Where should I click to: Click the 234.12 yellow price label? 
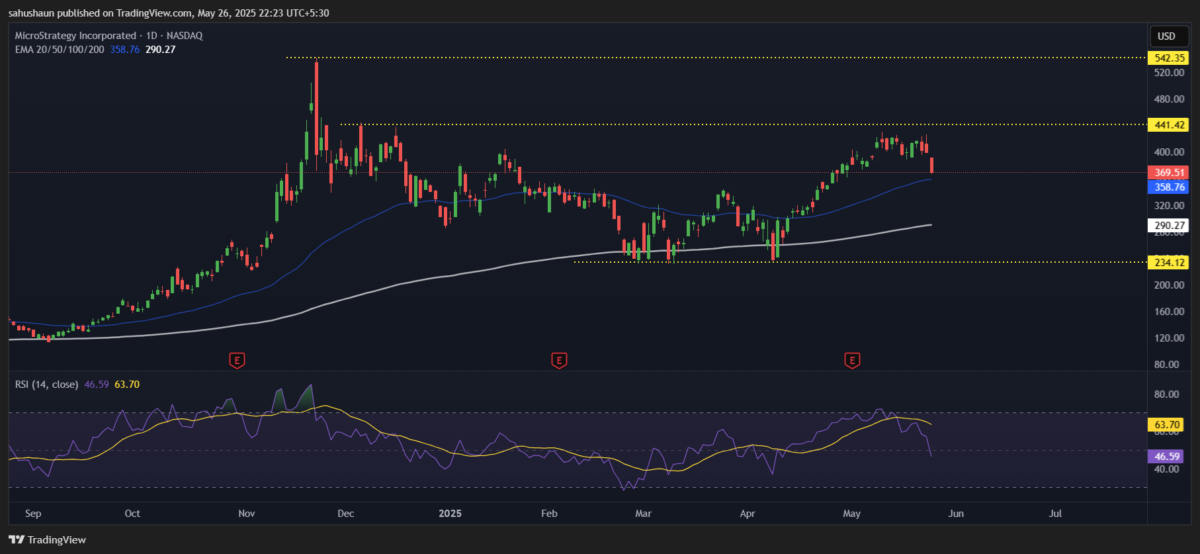[1169, 262]
